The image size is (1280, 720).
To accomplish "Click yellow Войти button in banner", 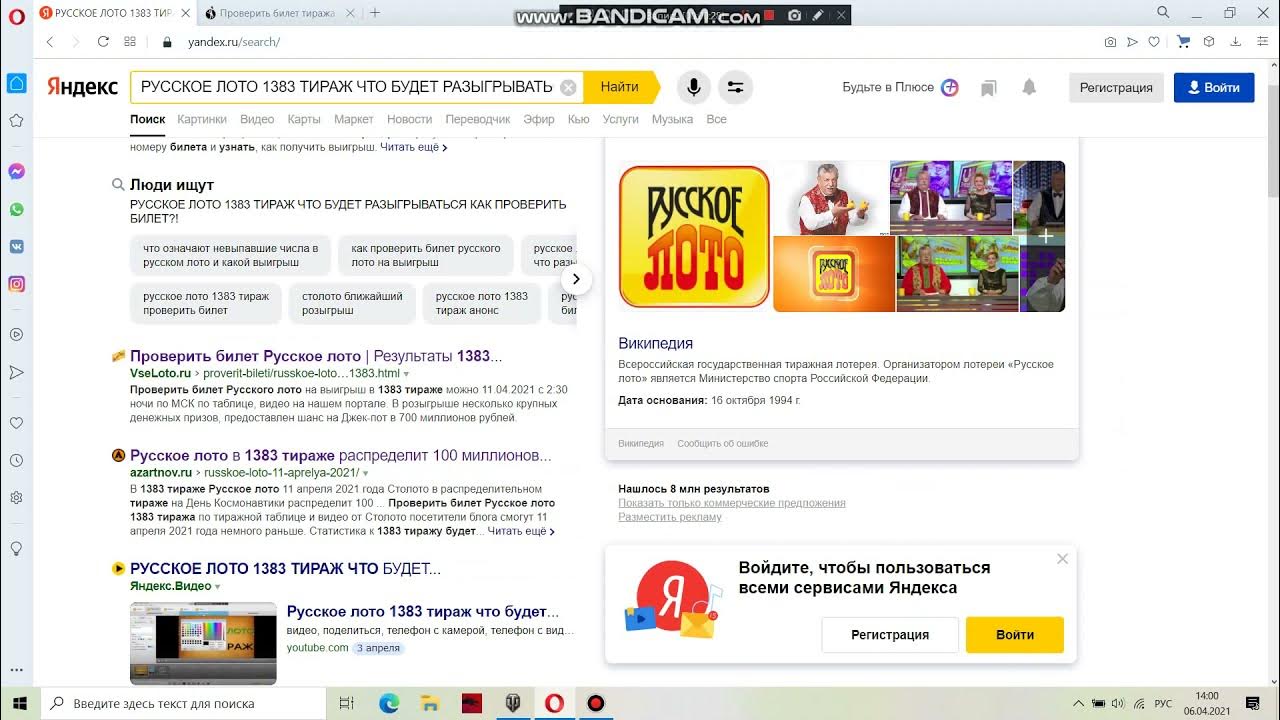I will [x=1015, y=635].
